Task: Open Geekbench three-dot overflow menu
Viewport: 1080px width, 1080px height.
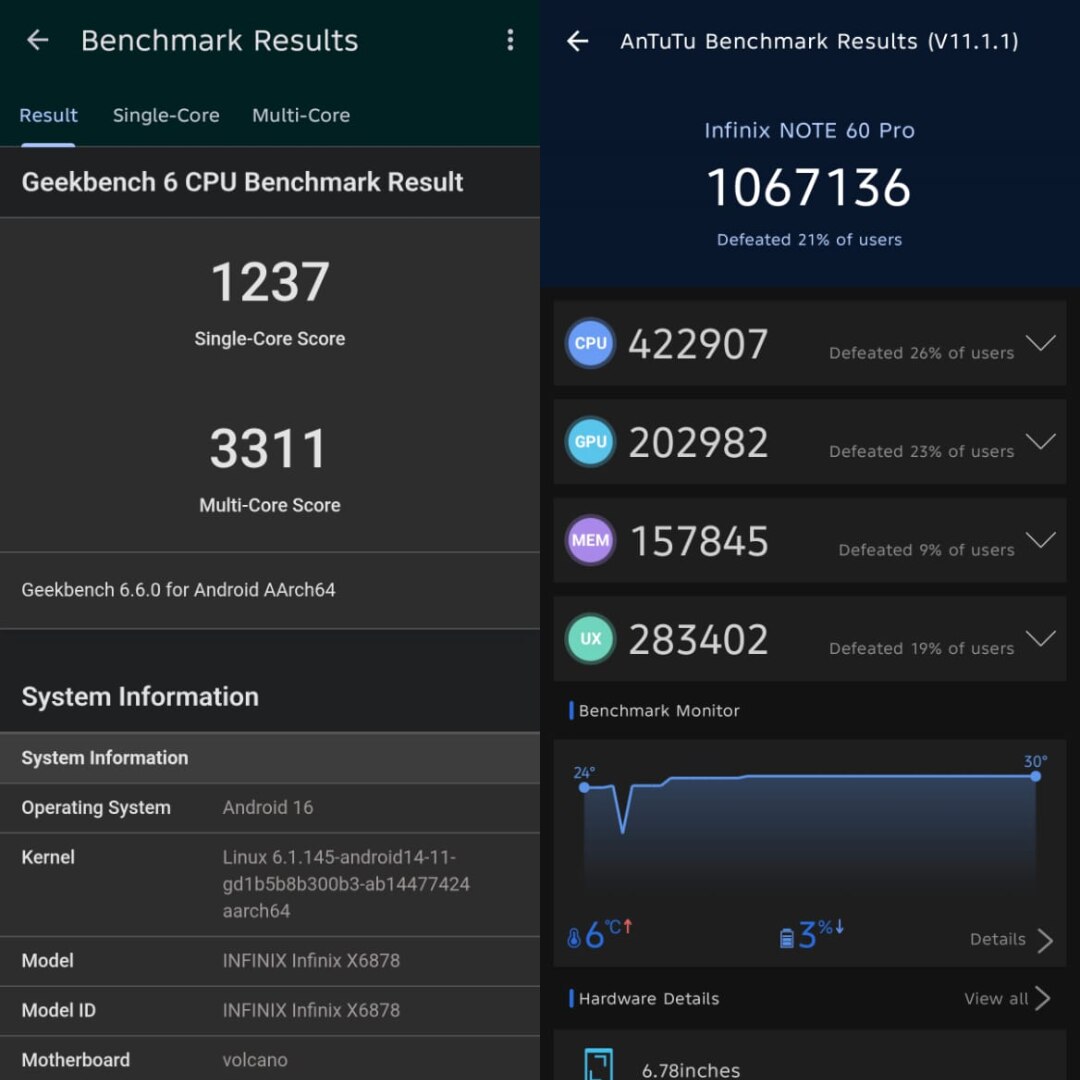Action: pos(510,40)
